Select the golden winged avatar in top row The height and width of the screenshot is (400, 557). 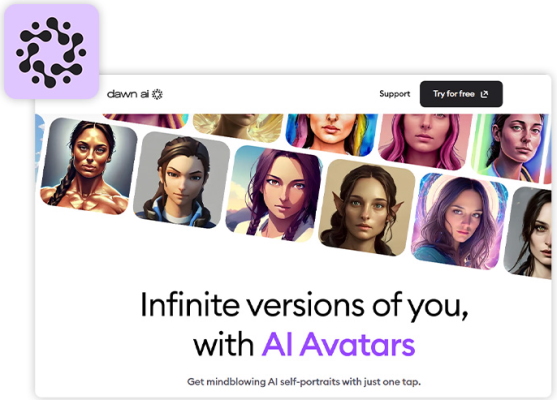tap(238, 127)
